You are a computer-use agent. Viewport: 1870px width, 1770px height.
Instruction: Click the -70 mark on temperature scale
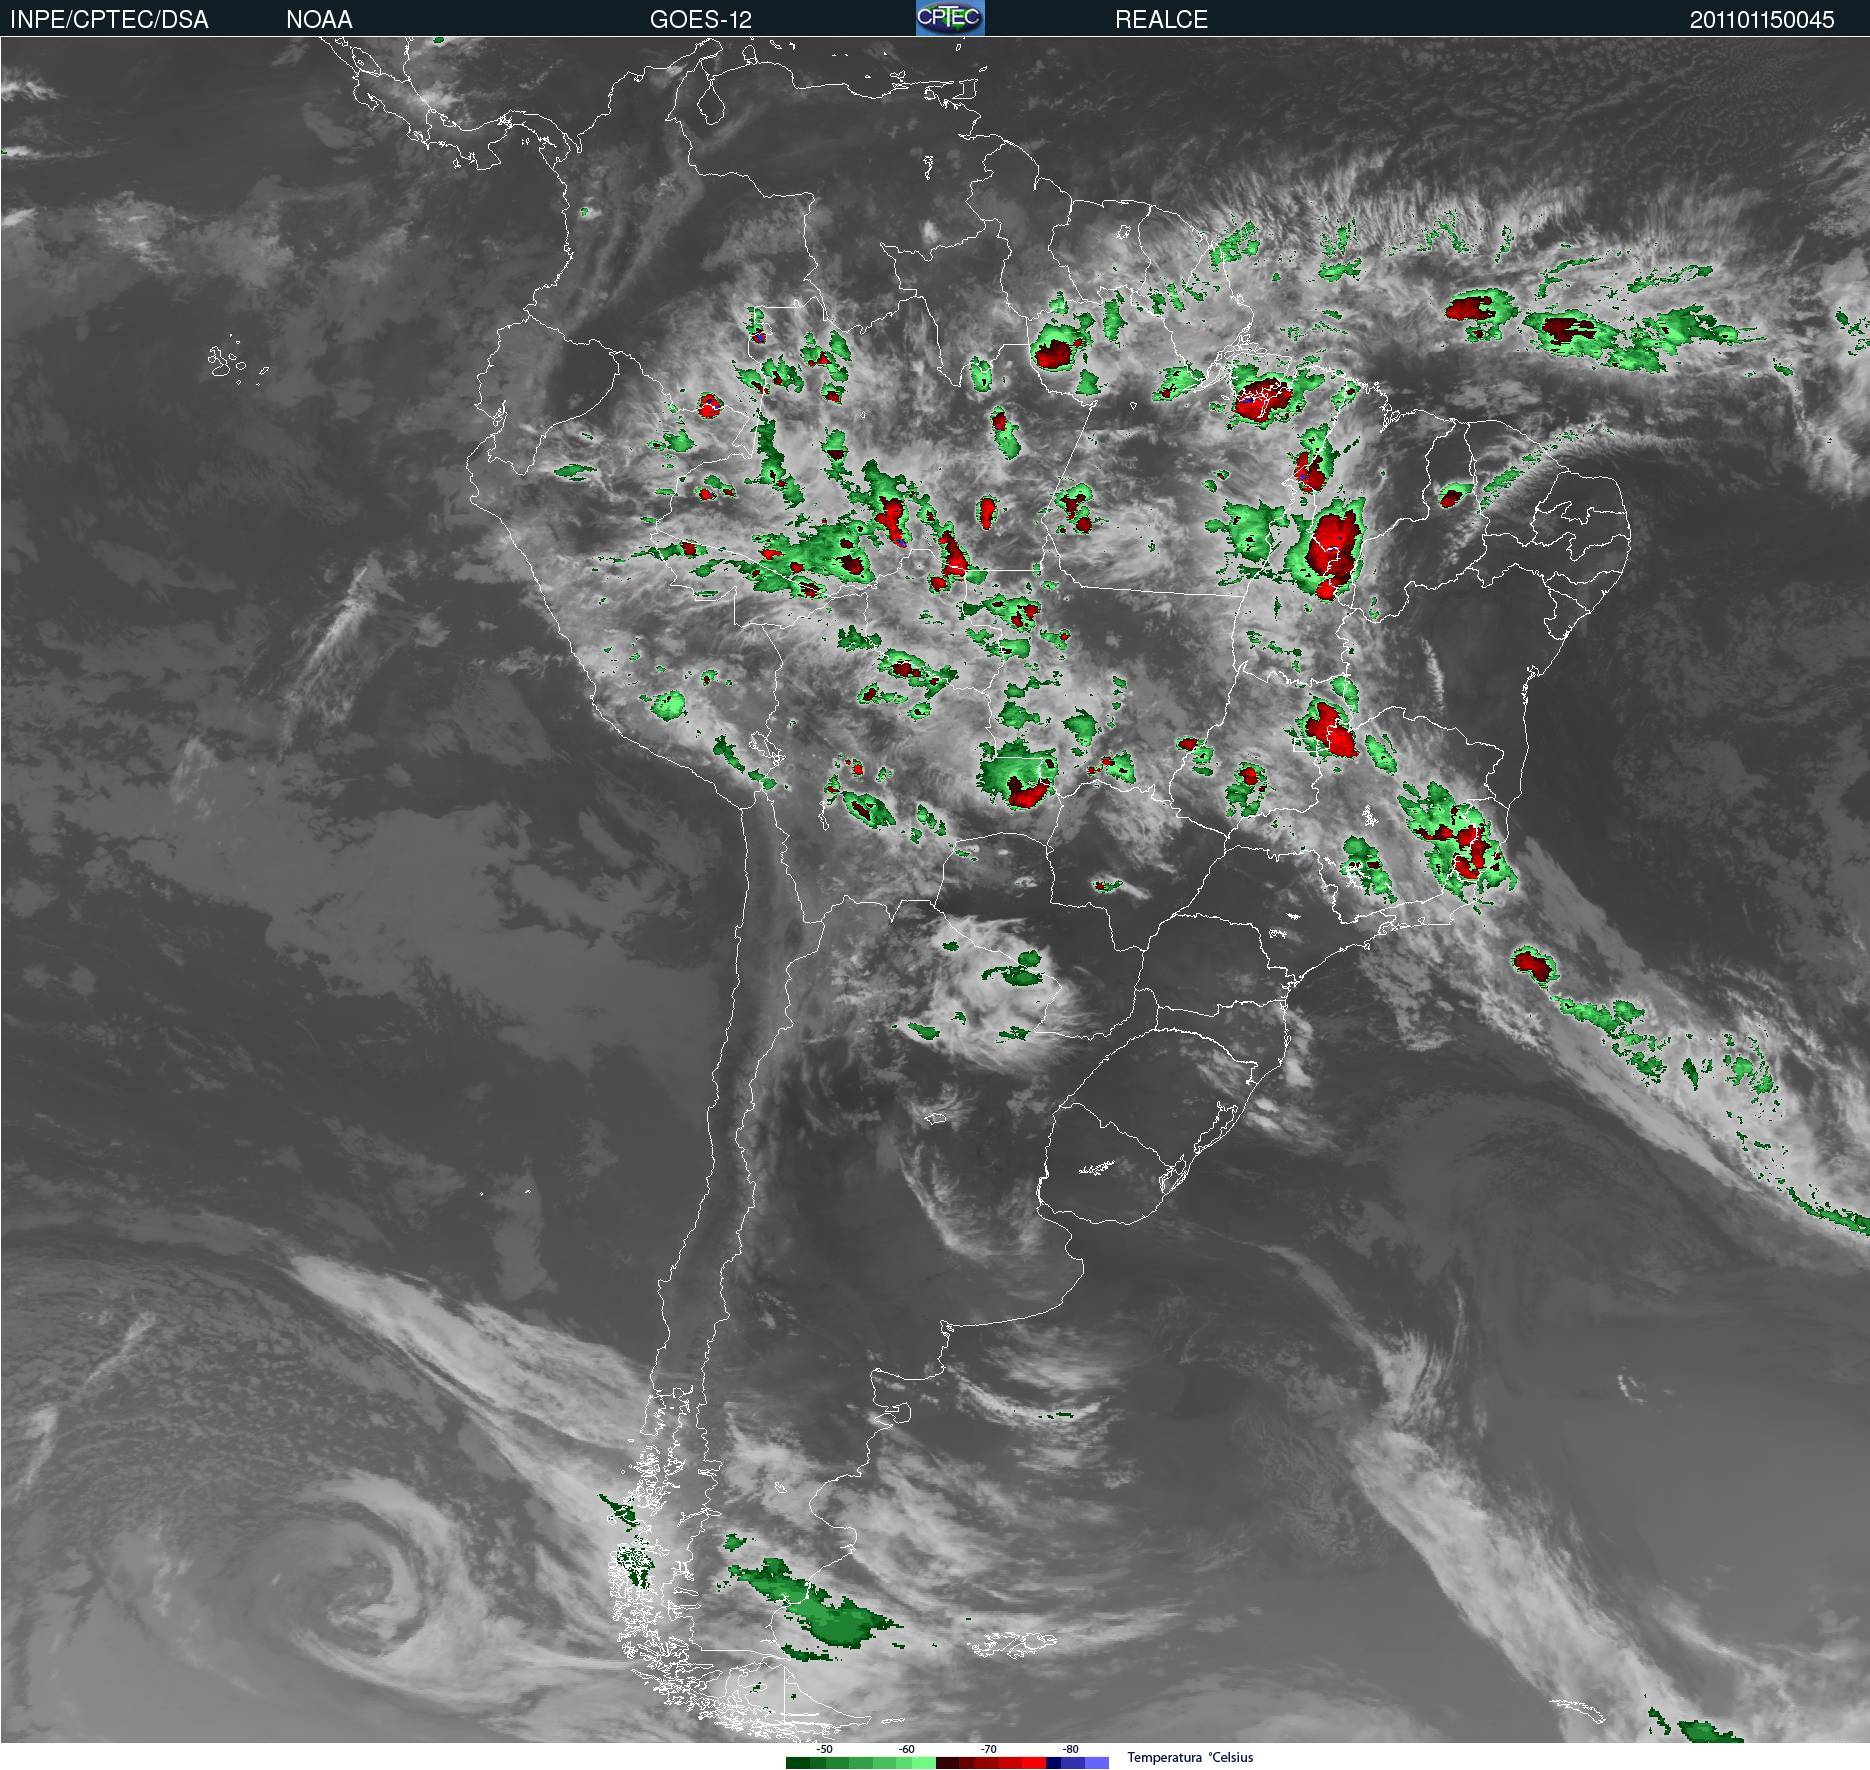click(988, 1749)
